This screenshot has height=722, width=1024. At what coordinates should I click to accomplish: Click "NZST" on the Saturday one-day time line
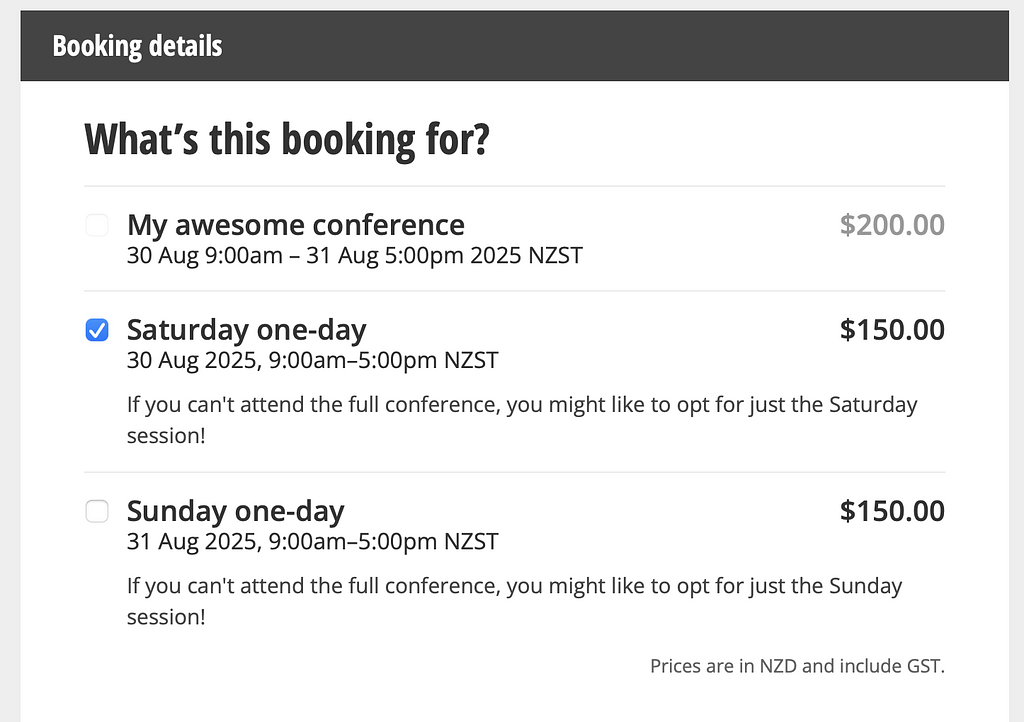click(x=470, y=360)
